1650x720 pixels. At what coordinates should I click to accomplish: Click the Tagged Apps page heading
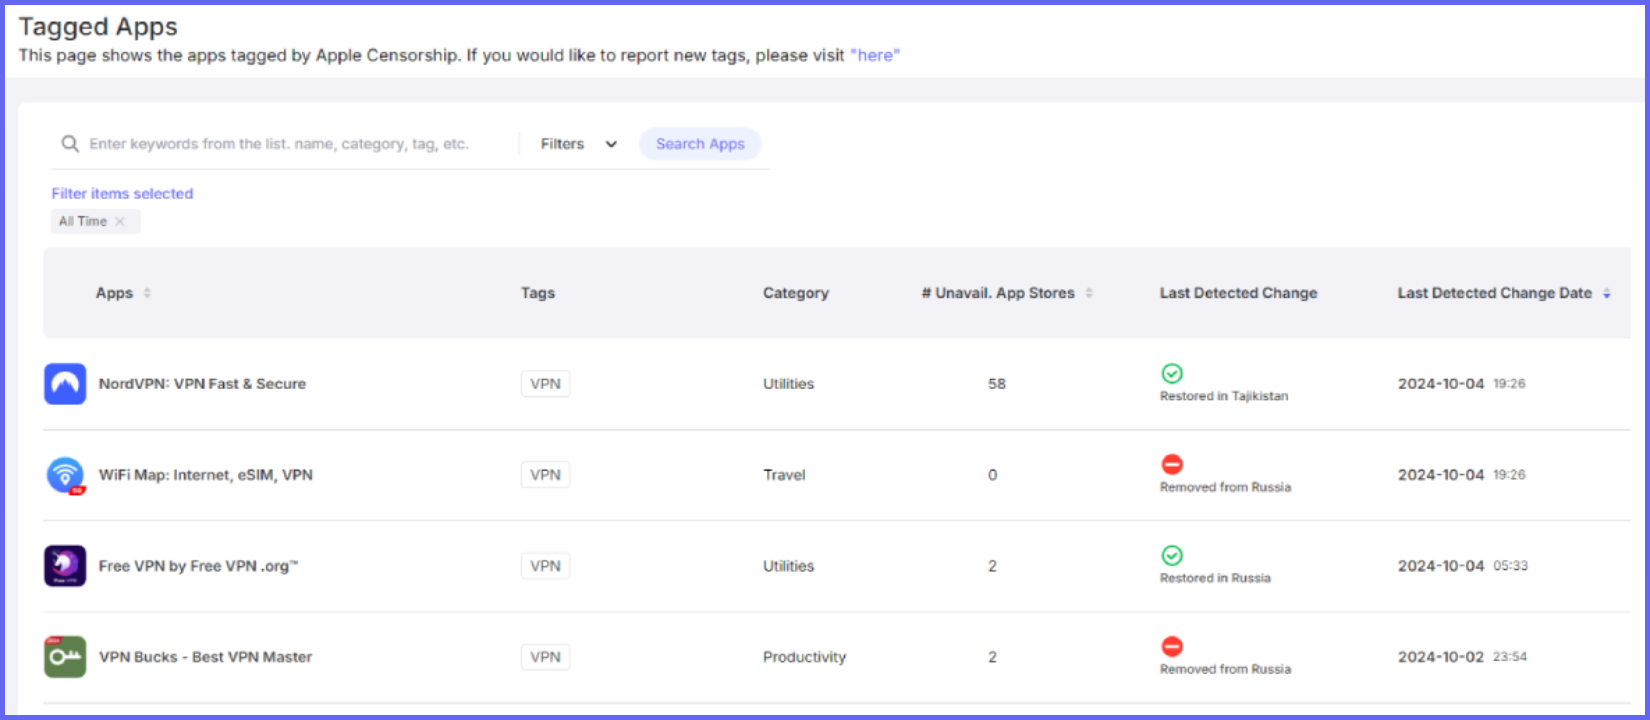tap(98, 27)
